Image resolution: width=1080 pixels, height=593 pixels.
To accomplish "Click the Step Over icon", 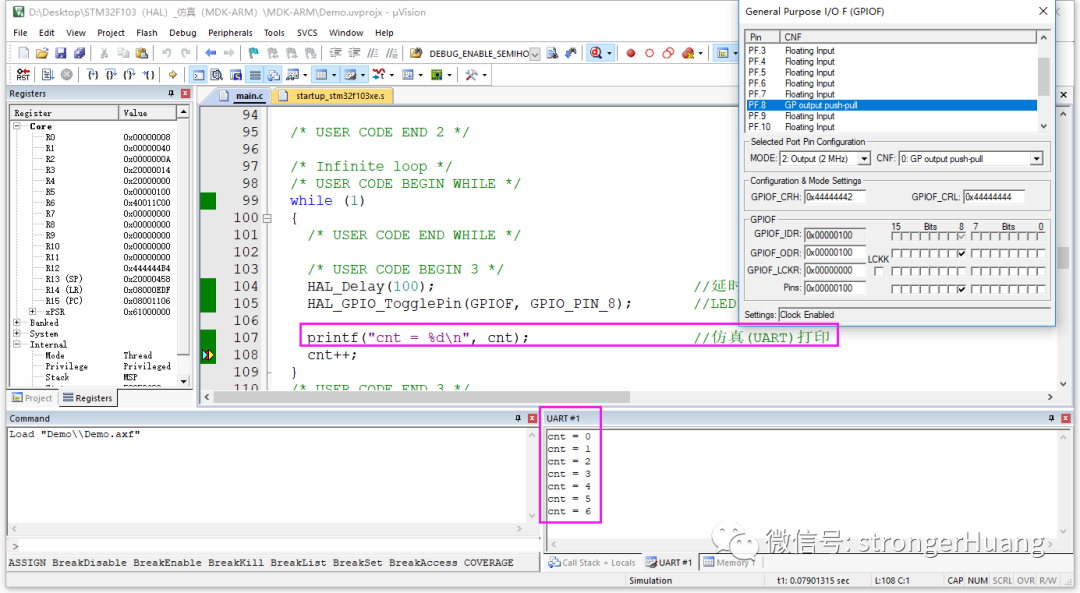I will (x=110, y=74).
